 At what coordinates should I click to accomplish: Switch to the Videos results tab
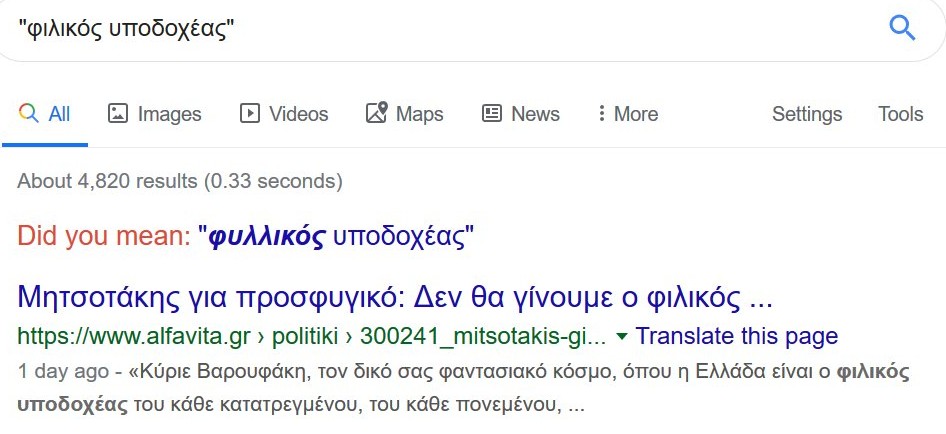pyautogui.click(x=298, y=114)
